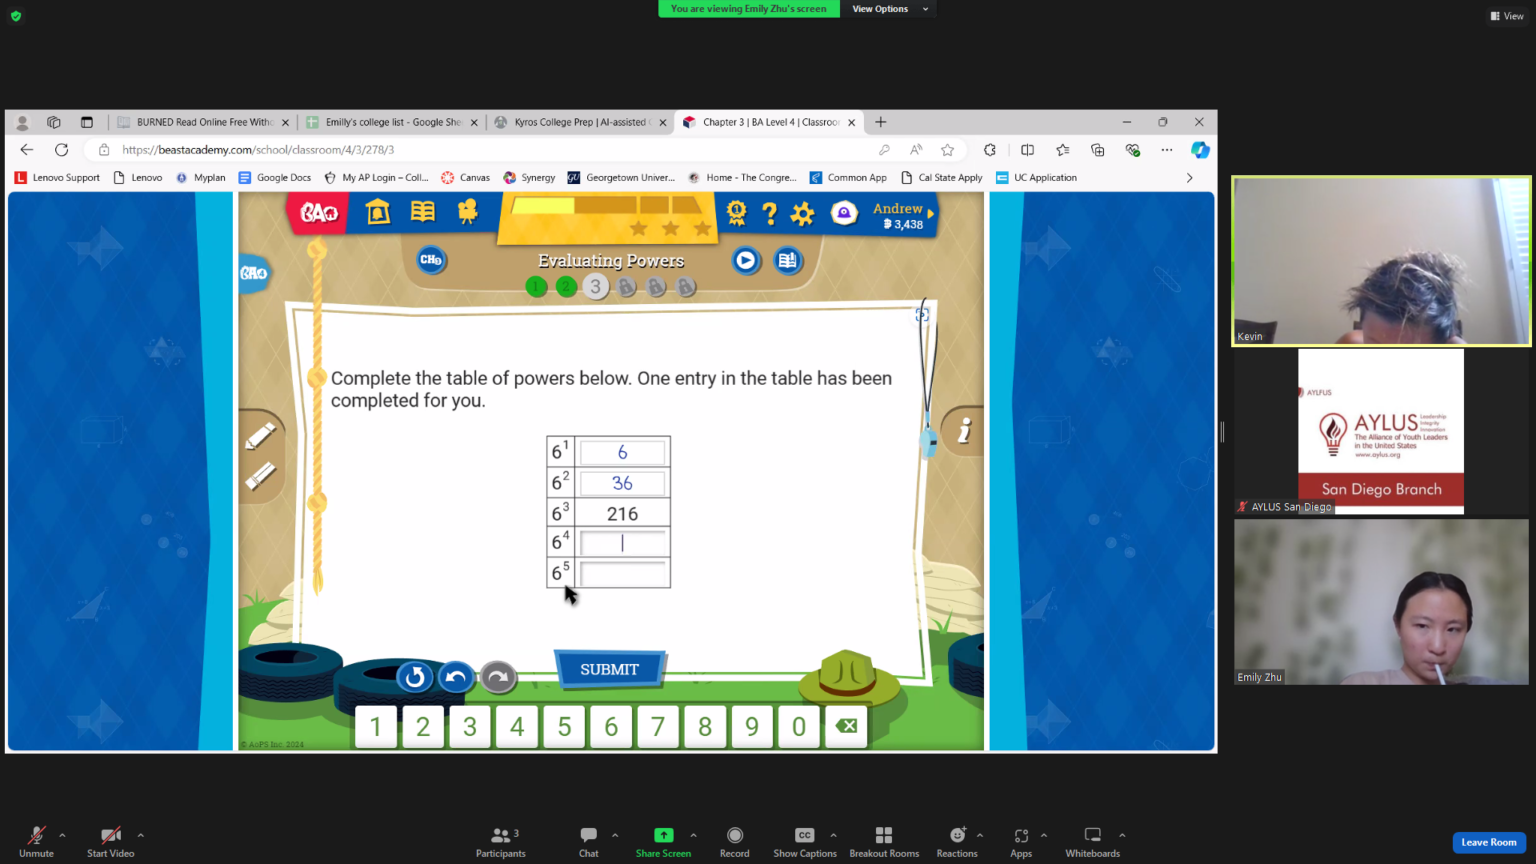This screenshot has width=1536, height=864.
Task: Open Zoom Participants panel
Action: click(501, 841)
